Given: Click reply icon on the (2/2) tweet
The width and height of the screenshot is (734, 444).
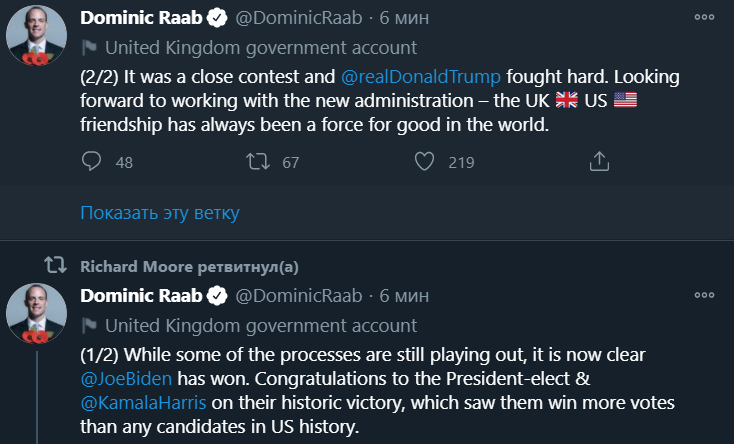Looking at the screenshot, I should pos(91,161).
